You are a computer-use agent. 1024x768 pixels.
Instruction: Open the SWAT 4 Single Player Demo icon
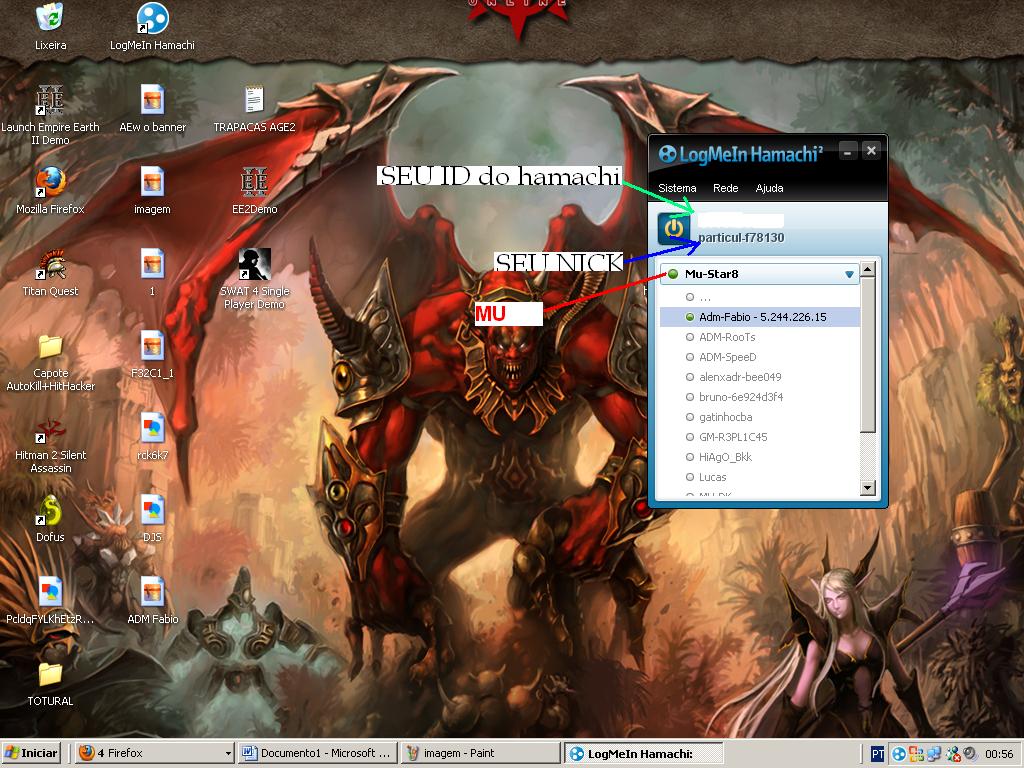click(254, 265)
